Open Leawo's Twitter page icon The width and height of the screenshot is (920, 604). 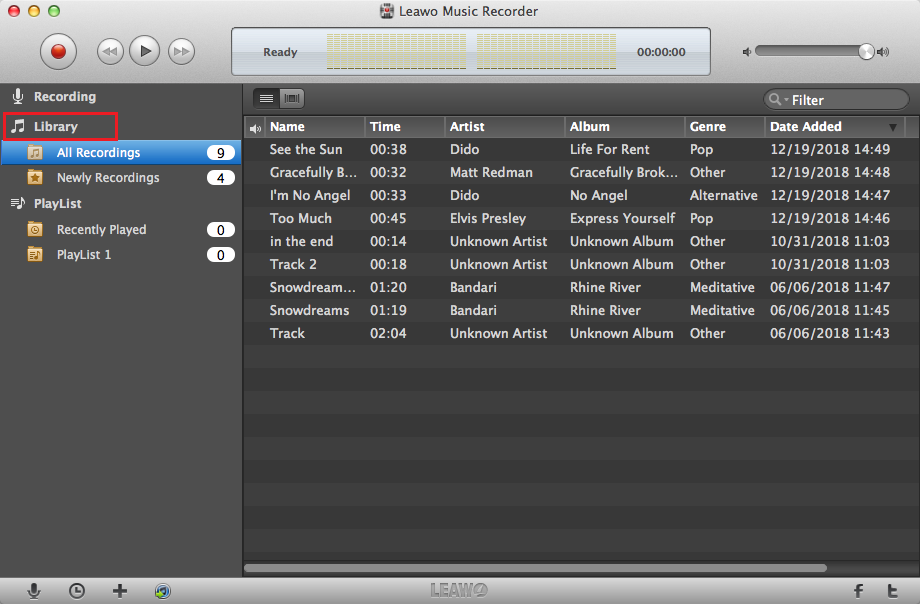click(893, 591)
